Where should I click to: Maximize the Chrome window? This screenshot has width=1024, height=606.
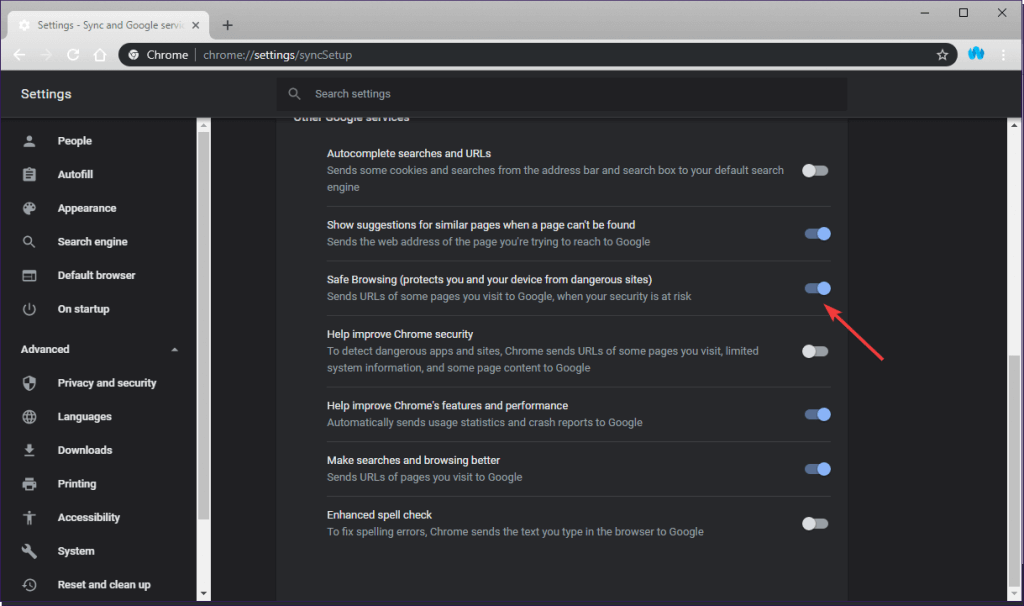point(963,12)
